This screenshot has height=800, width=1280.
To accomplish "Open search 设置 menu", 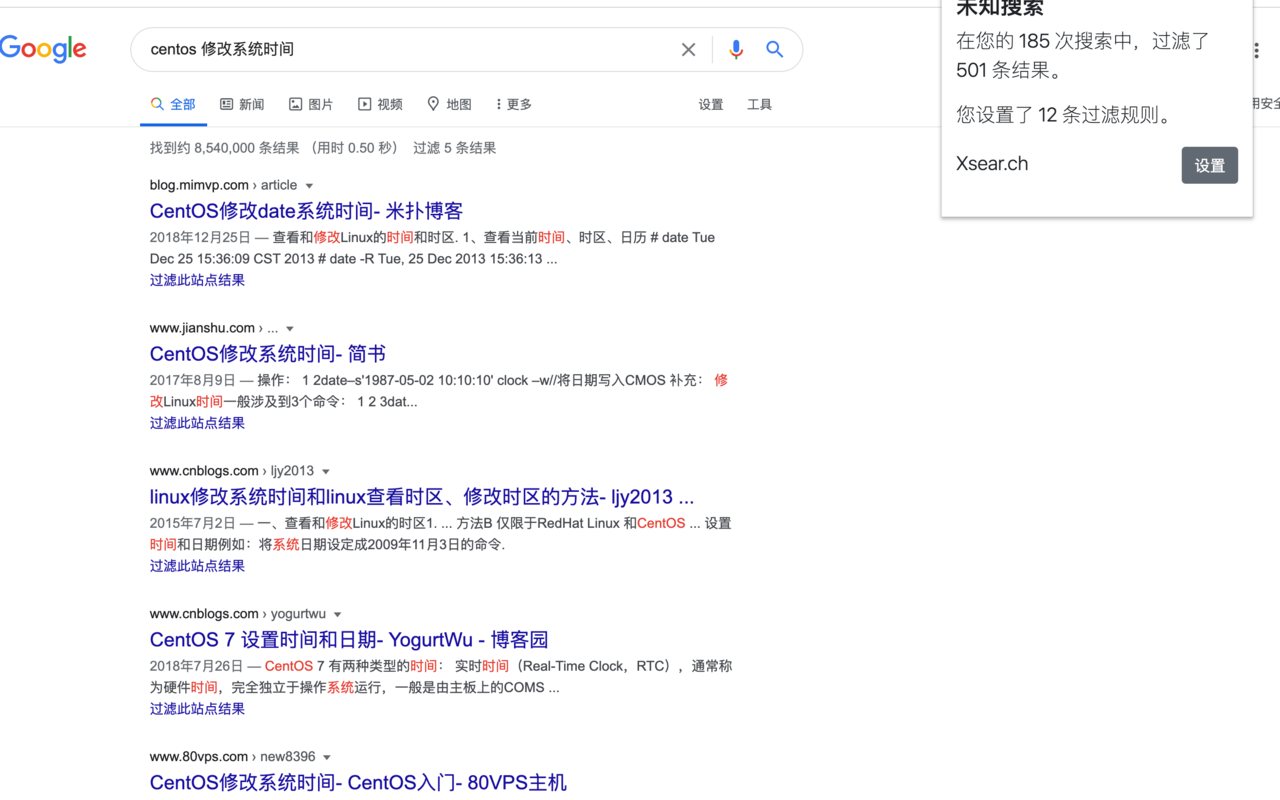I will (x=711, y=104).
